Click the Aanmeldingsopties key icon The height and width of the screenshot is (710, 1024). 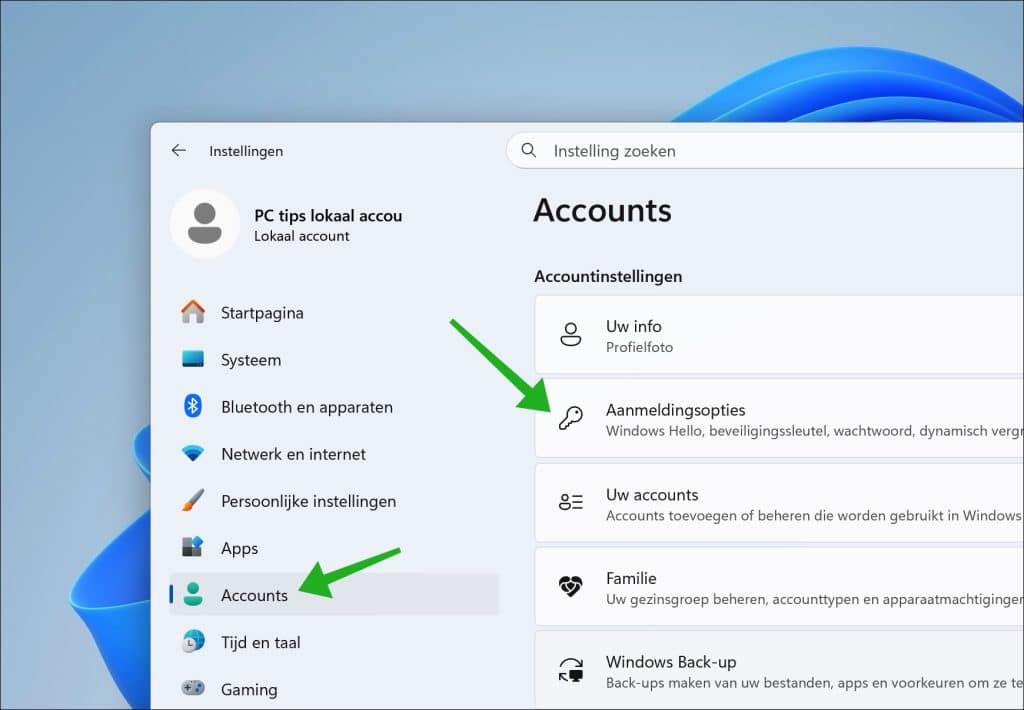click(x=571, y=418)
